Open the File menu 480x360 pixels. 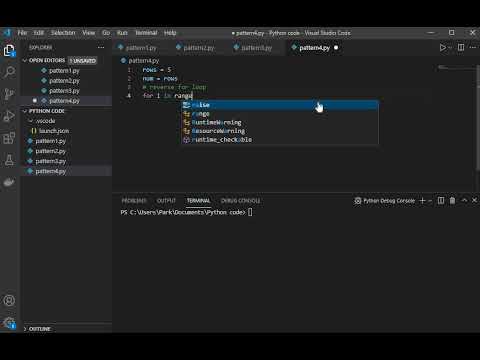pyautogui.click(x=22, y=33)
